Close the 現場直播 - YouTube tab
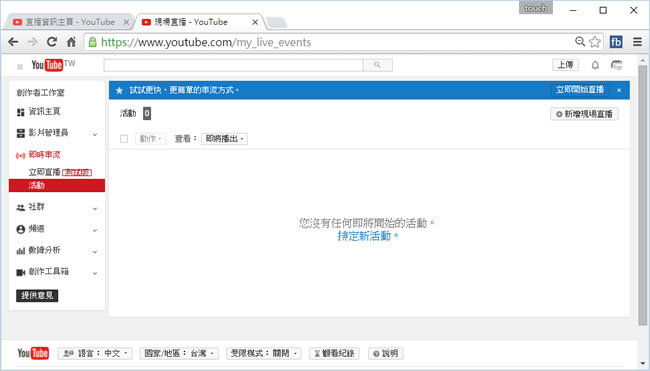This screenshot has height=371, width=650. point(255,22)
